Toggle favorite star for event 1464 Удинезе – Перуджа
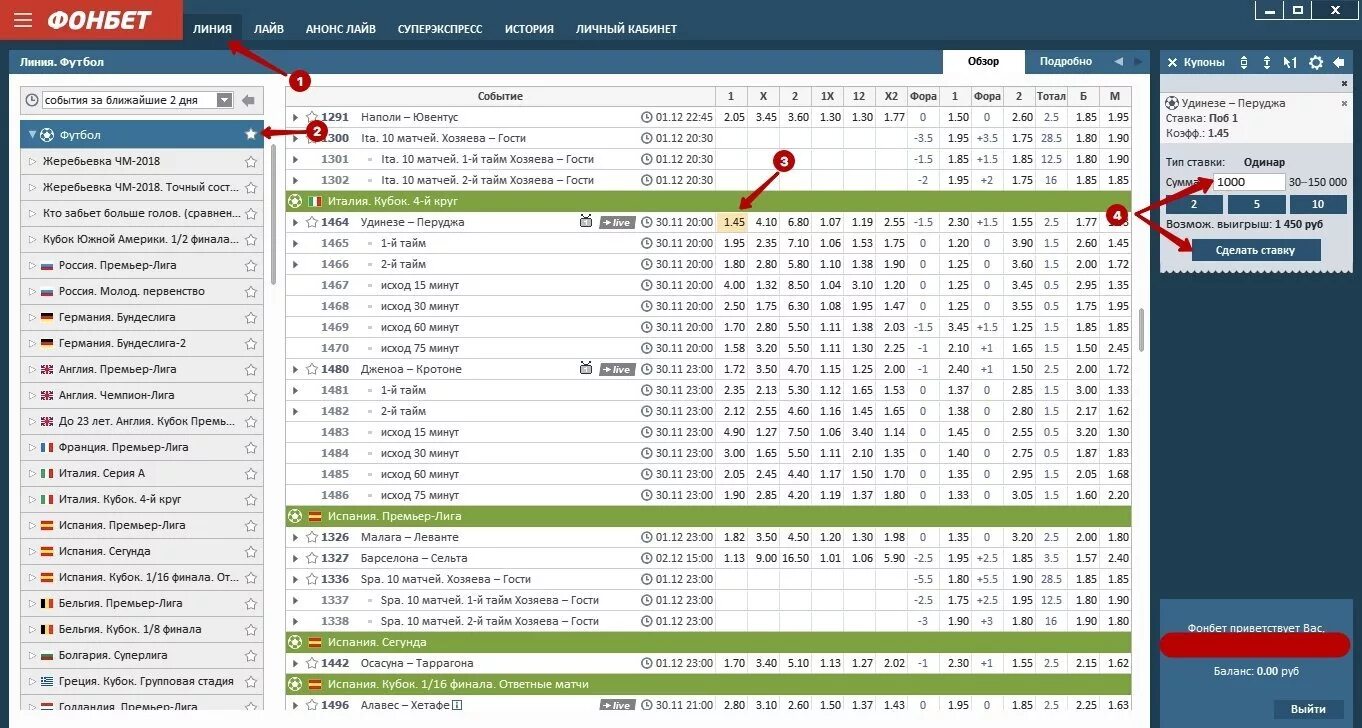 click(x=311, y=222)
